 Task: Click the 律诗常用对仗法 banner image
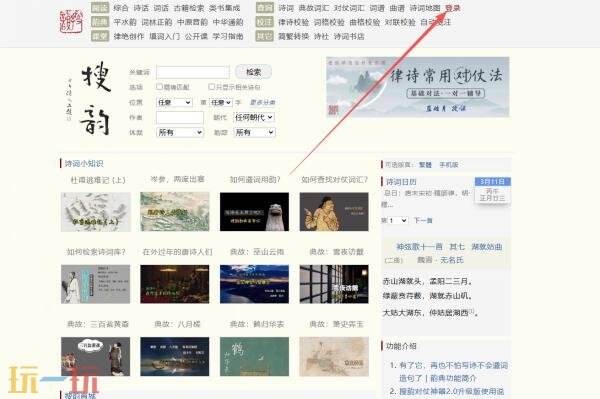click(x=417, y=86)
